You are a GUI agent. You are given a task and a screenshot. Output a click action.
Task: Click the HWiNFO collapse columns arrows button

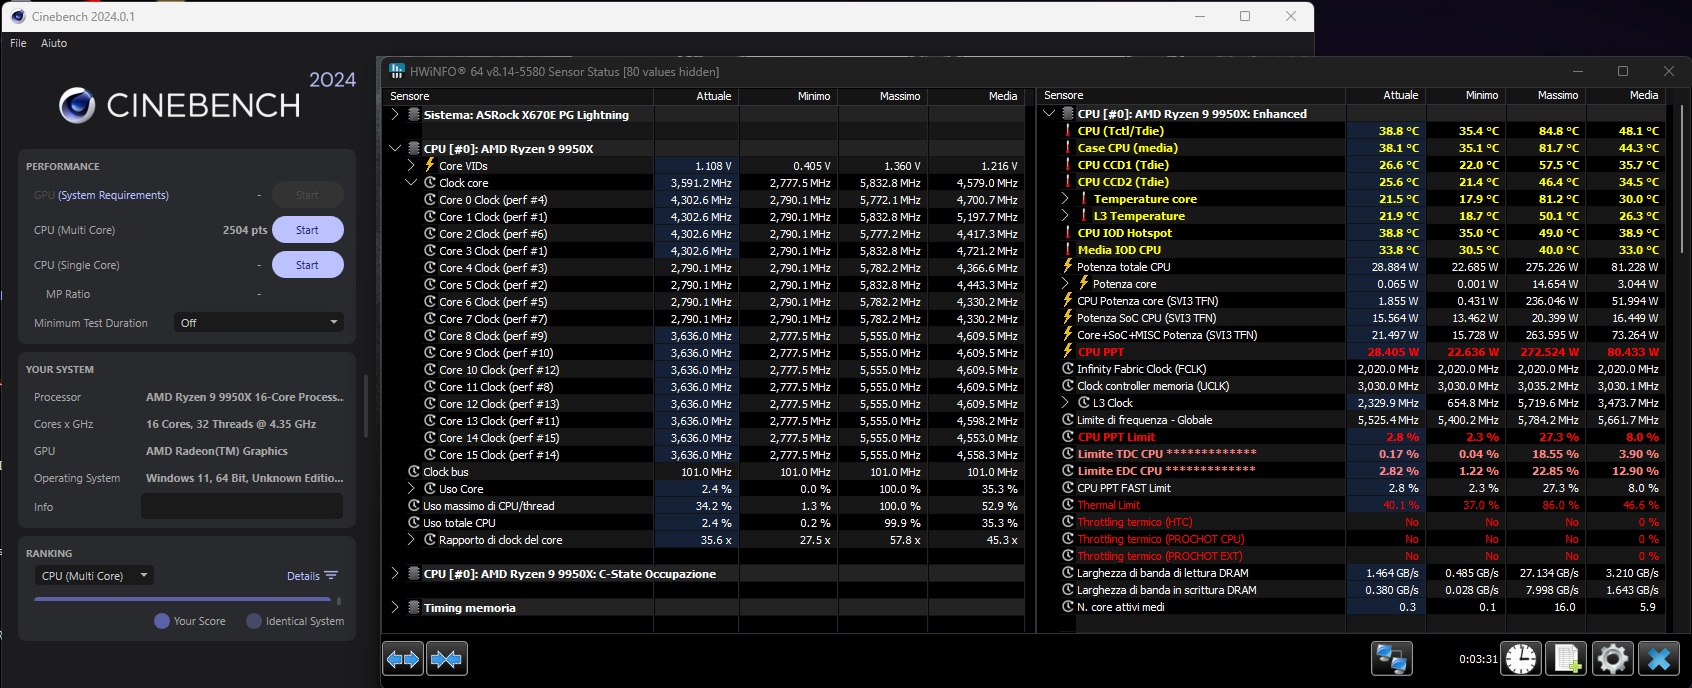(x=446, y=659)
